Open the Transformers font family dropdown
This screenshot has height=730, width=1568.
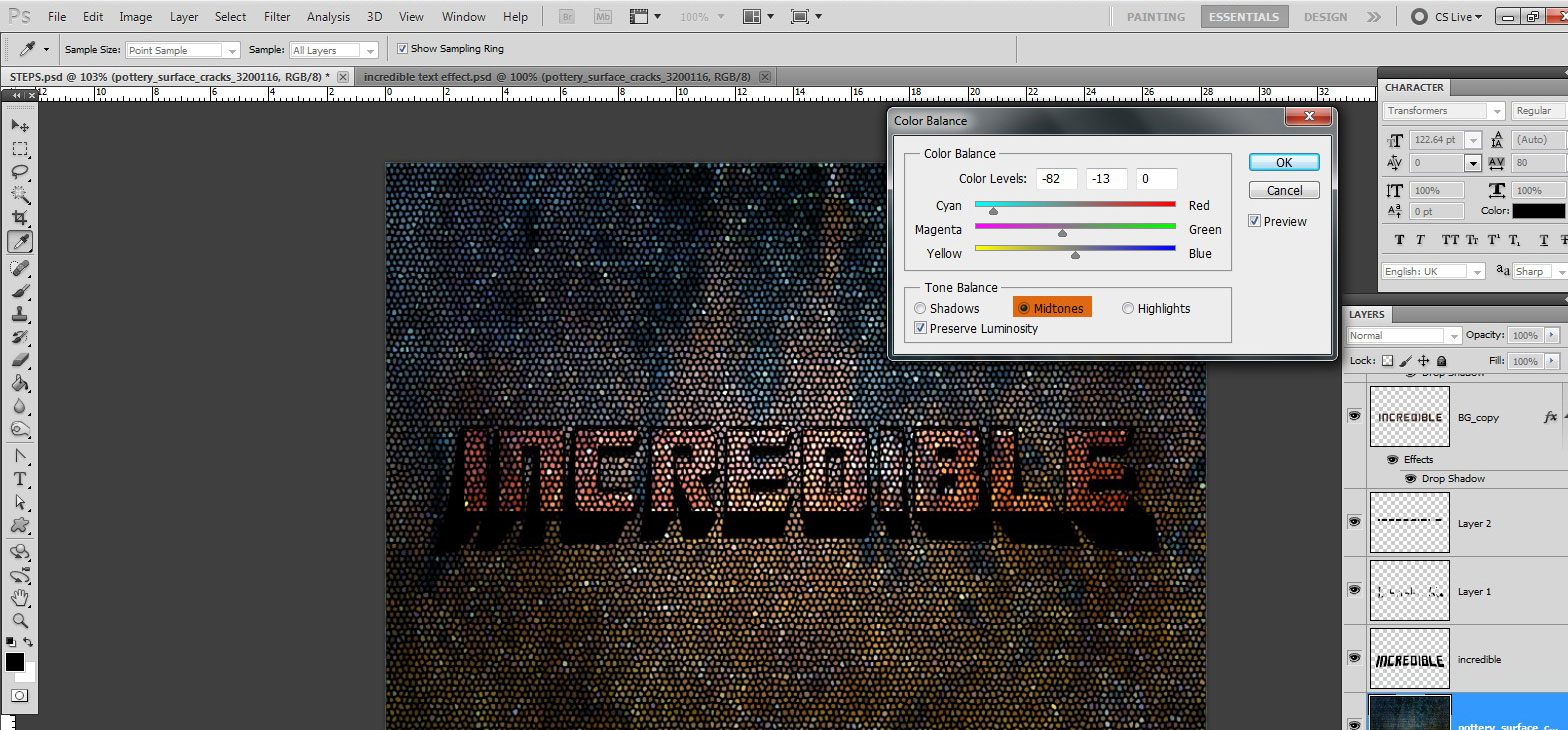[x=1443, y=111]
